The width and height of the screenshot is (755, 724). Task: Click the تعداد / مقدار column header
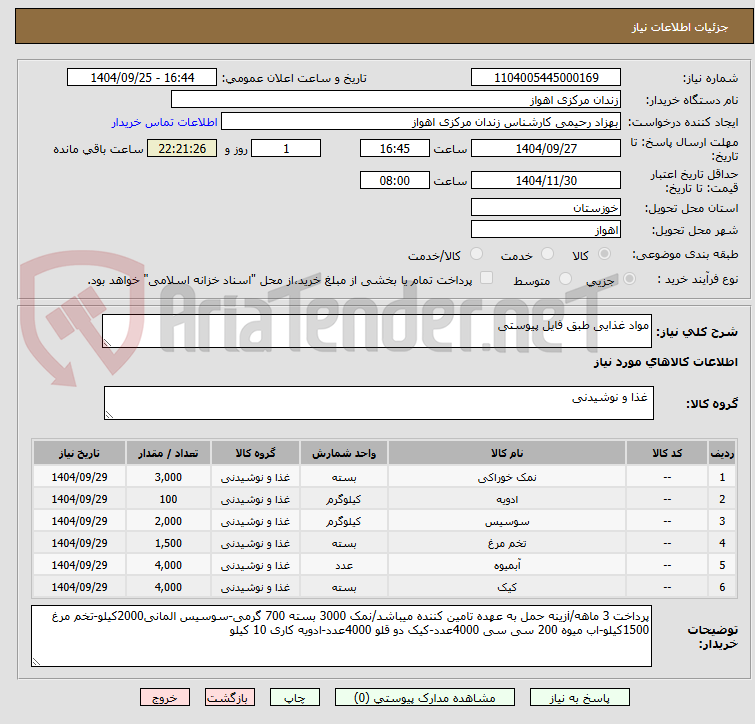tap(168, 453)
